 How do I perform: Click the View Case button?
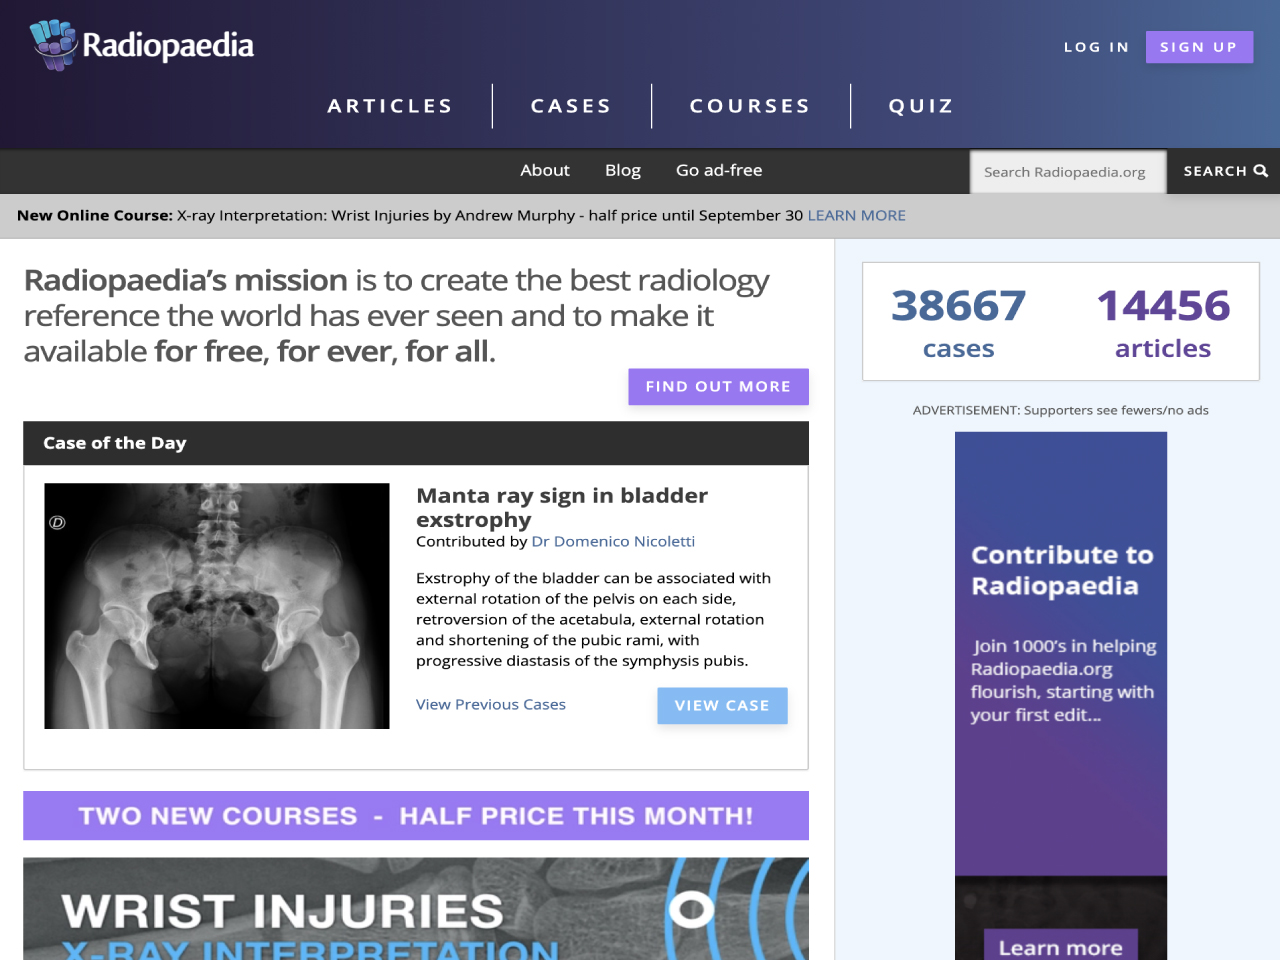pos(722,705)
